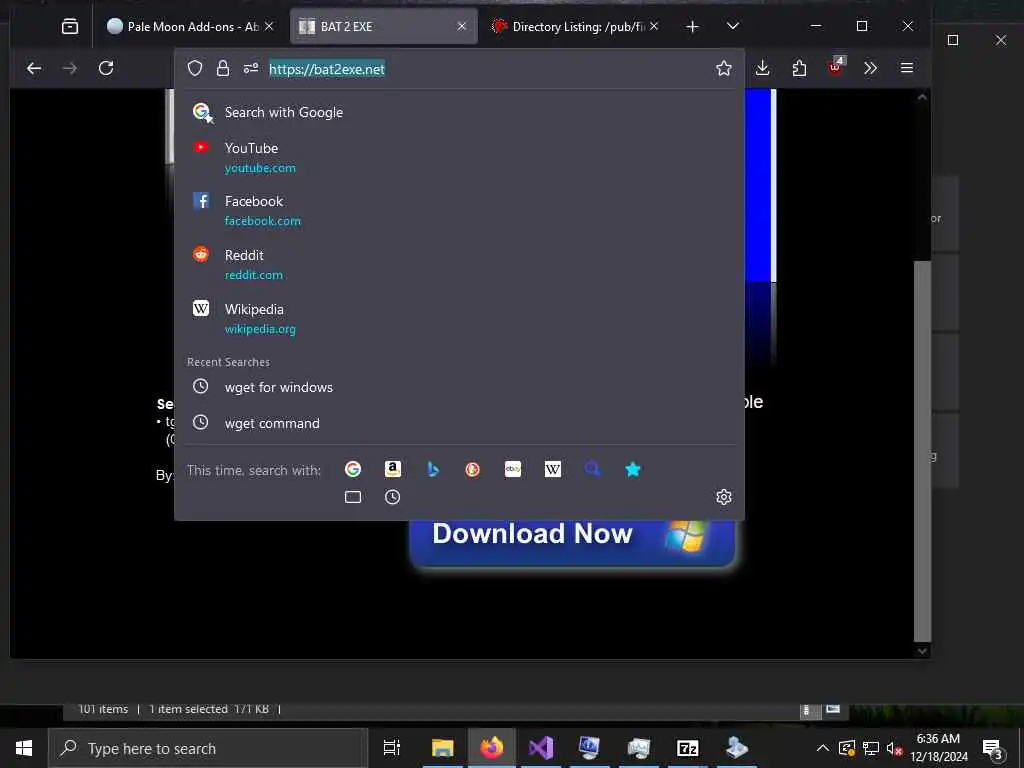Click the muted volume tray icon
Image resolution: width=1024 pixels, height=768 pixels.
[894, 748]
